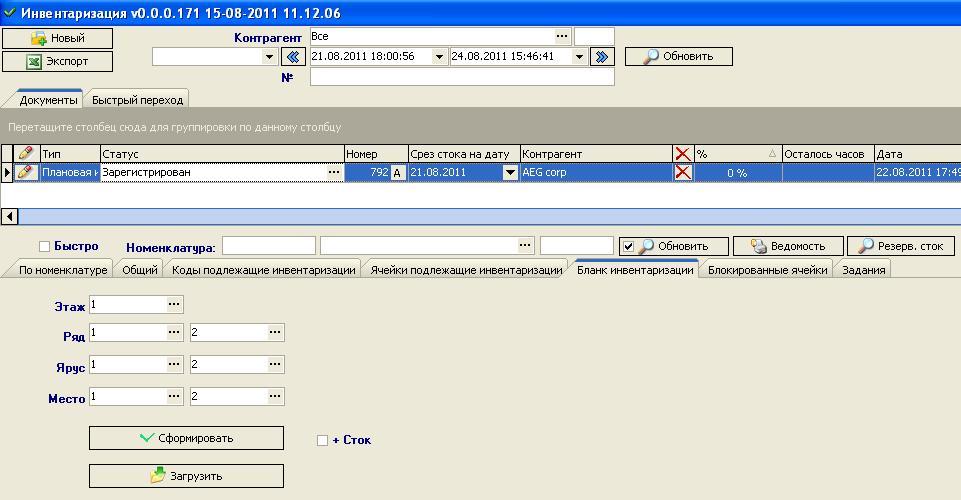The image size is (961, 500).
Task: Enable the Быстро checkbox
Action: point(44,247)
